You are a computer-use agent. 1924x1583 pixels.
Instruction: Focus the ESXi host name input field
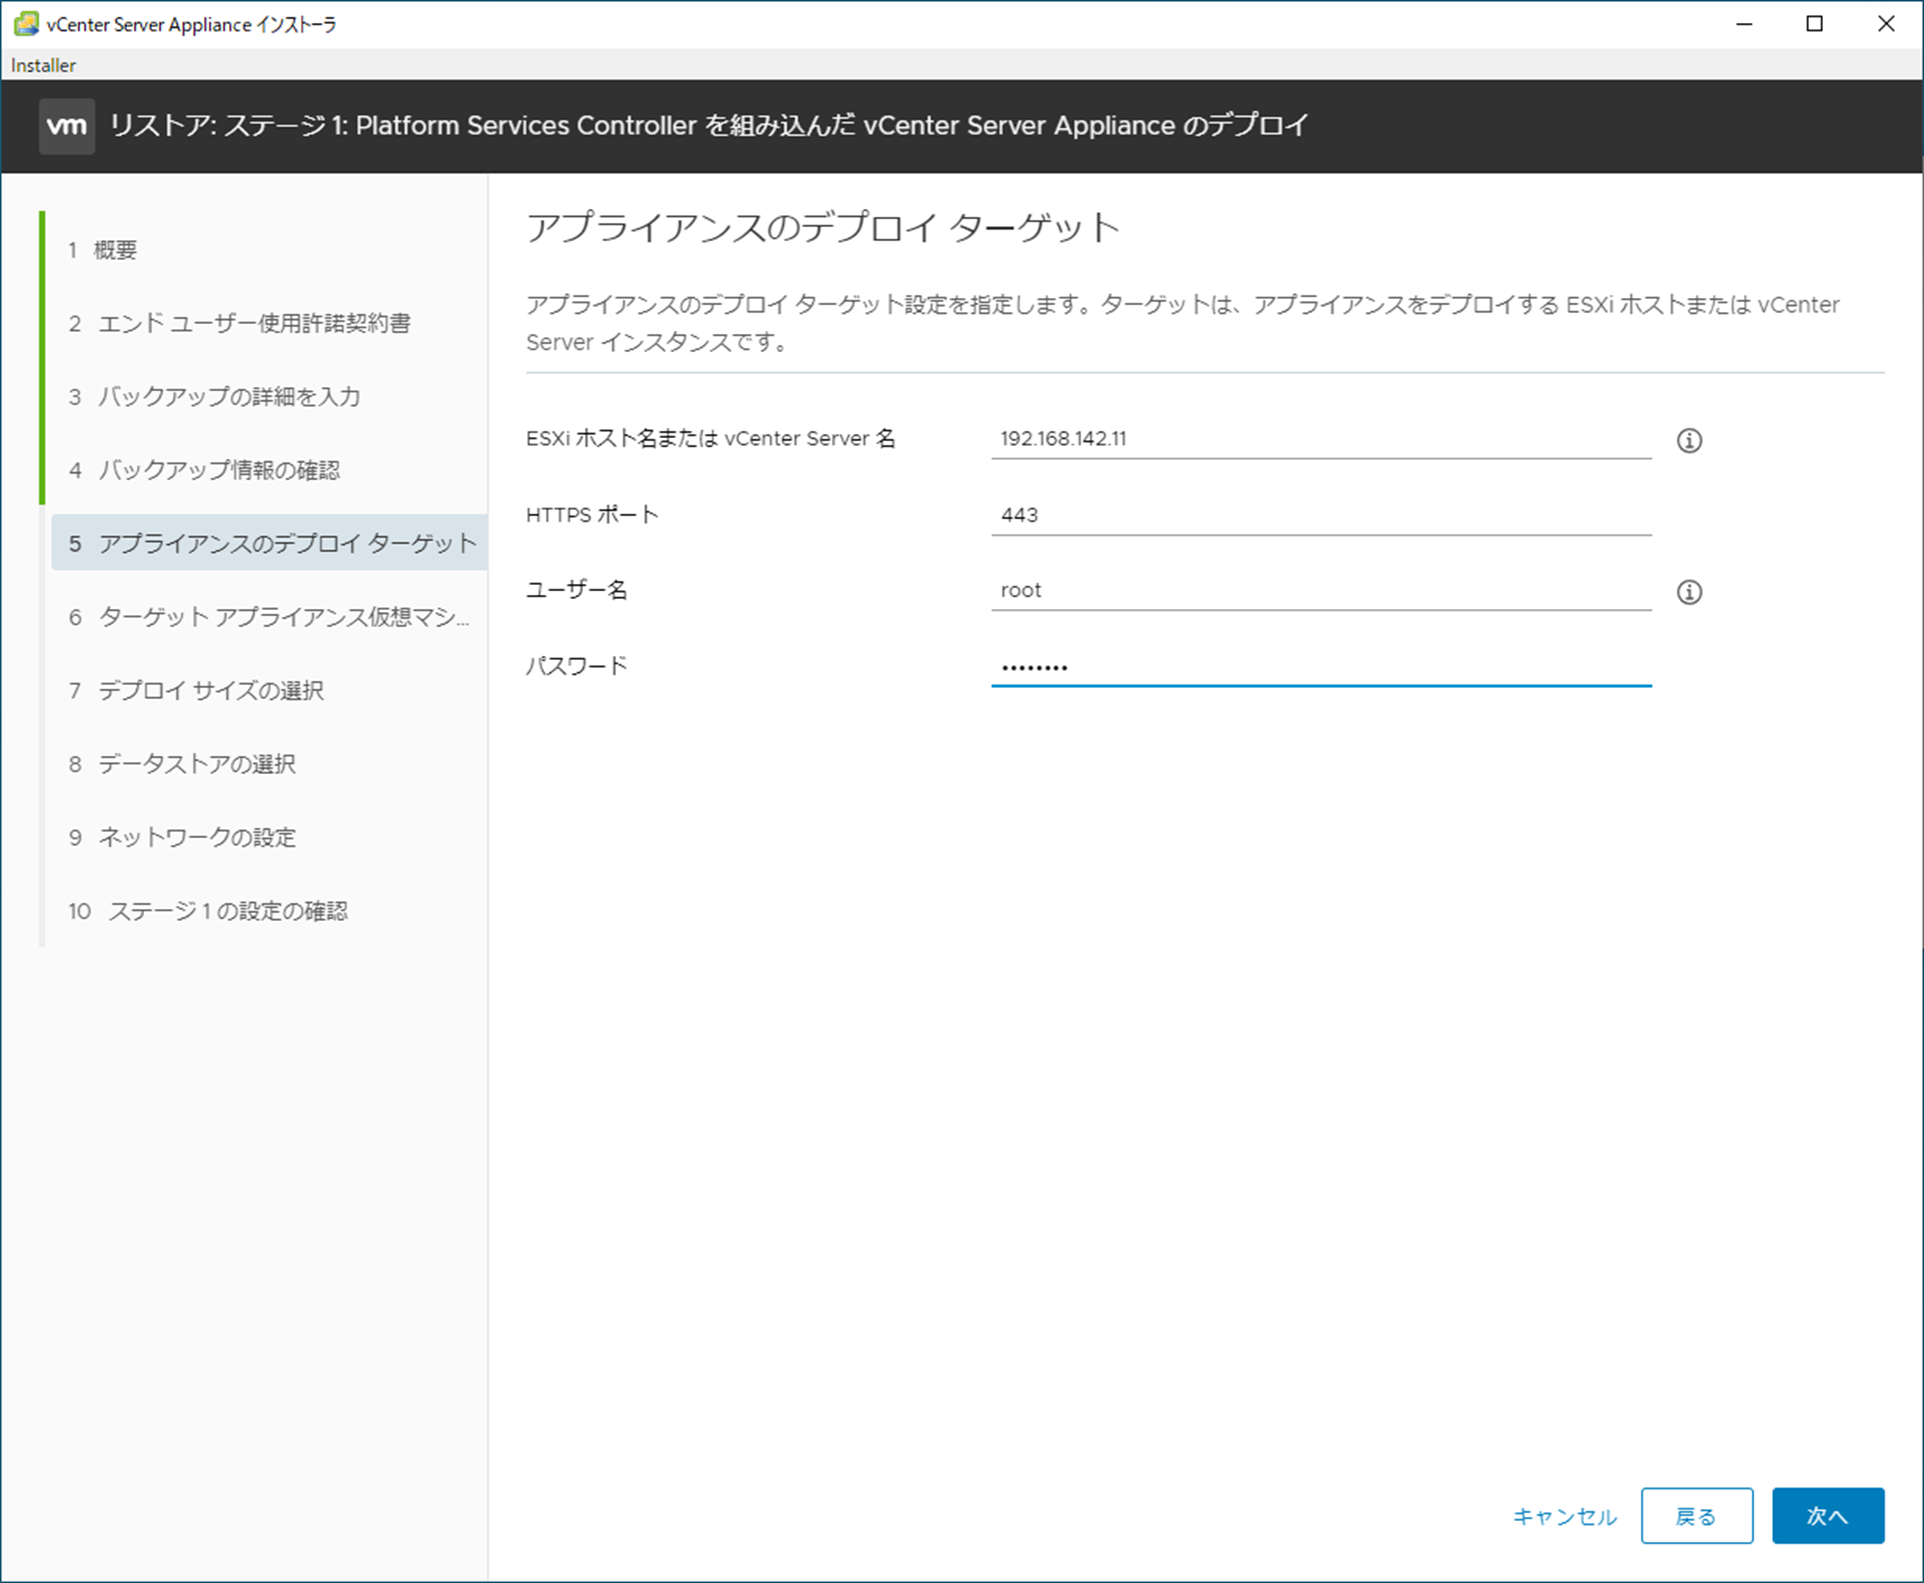coord(1320,439)
